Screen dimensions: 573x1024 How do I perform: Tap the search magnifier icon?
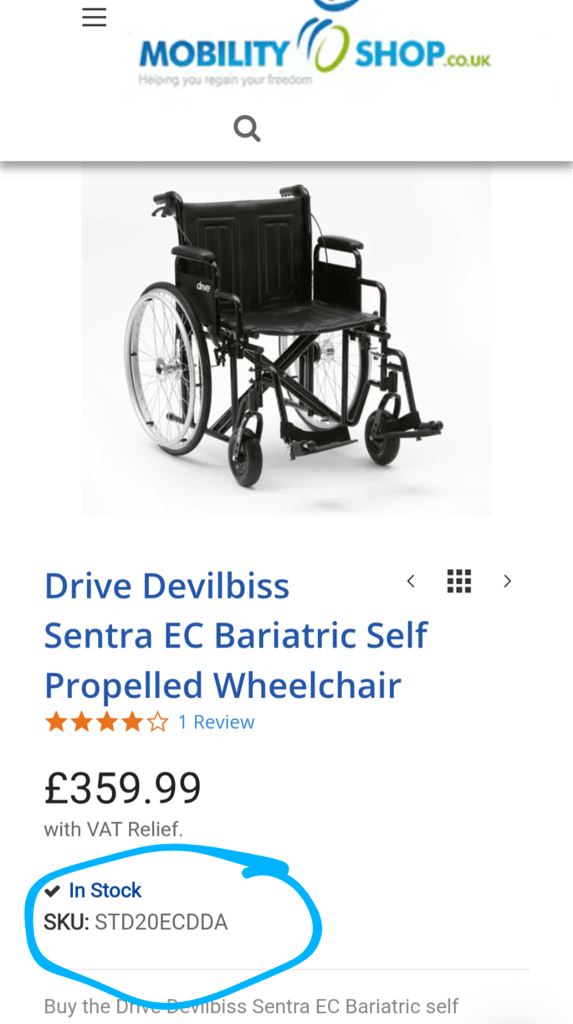click(247, 129)
